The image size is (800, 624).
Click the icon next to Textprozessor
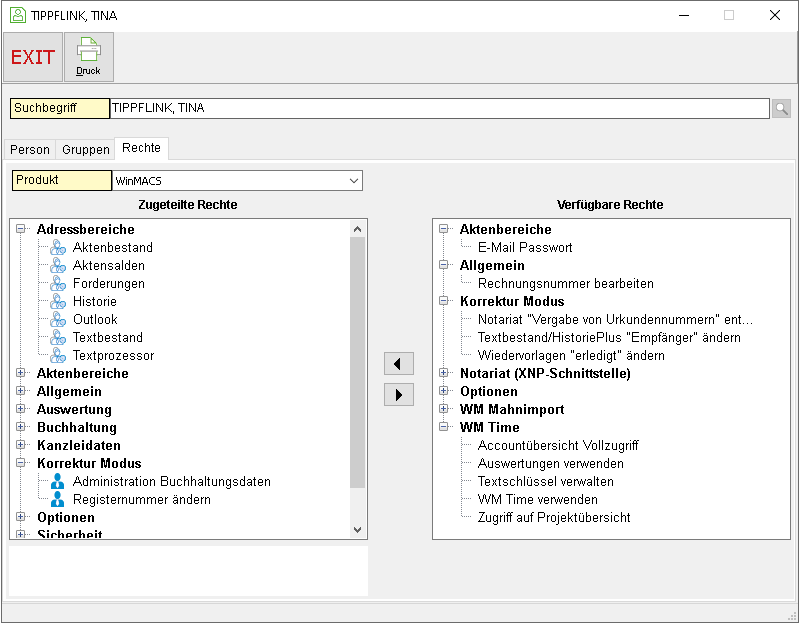click(58, 355)
